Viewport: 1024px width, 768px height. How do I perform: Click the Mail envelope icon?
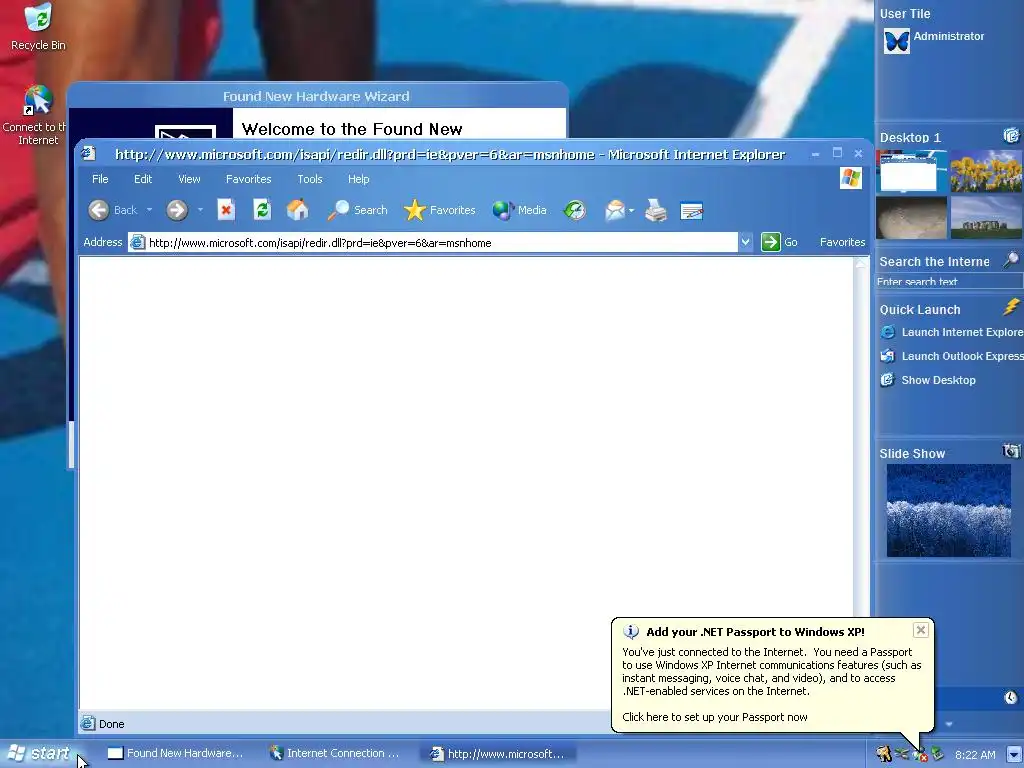(615, 210)
